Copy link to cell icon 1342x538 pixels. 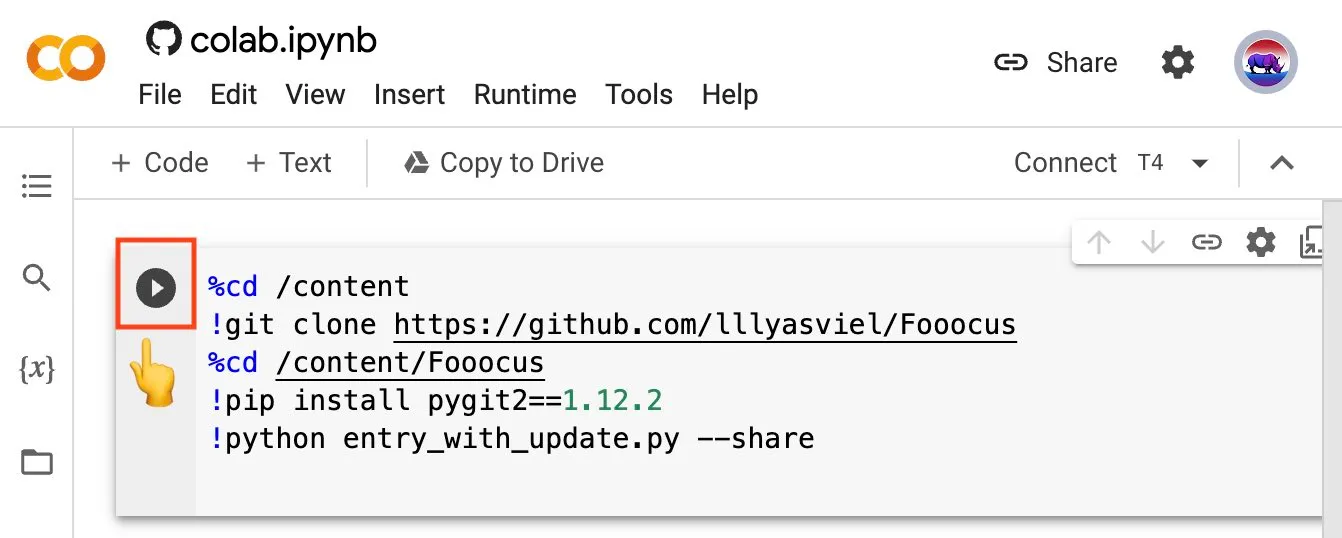tap(1207, 242)
